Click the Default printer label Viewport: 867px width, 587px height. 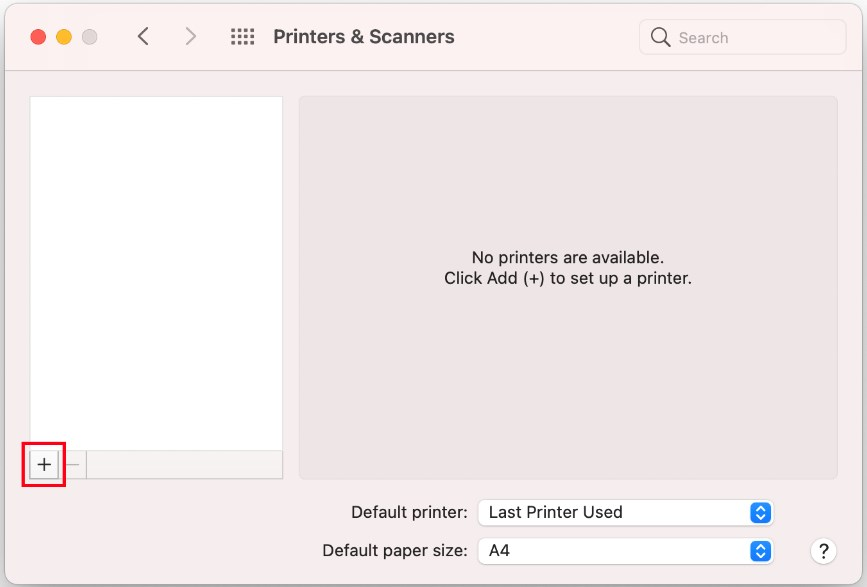coord(409,512)
